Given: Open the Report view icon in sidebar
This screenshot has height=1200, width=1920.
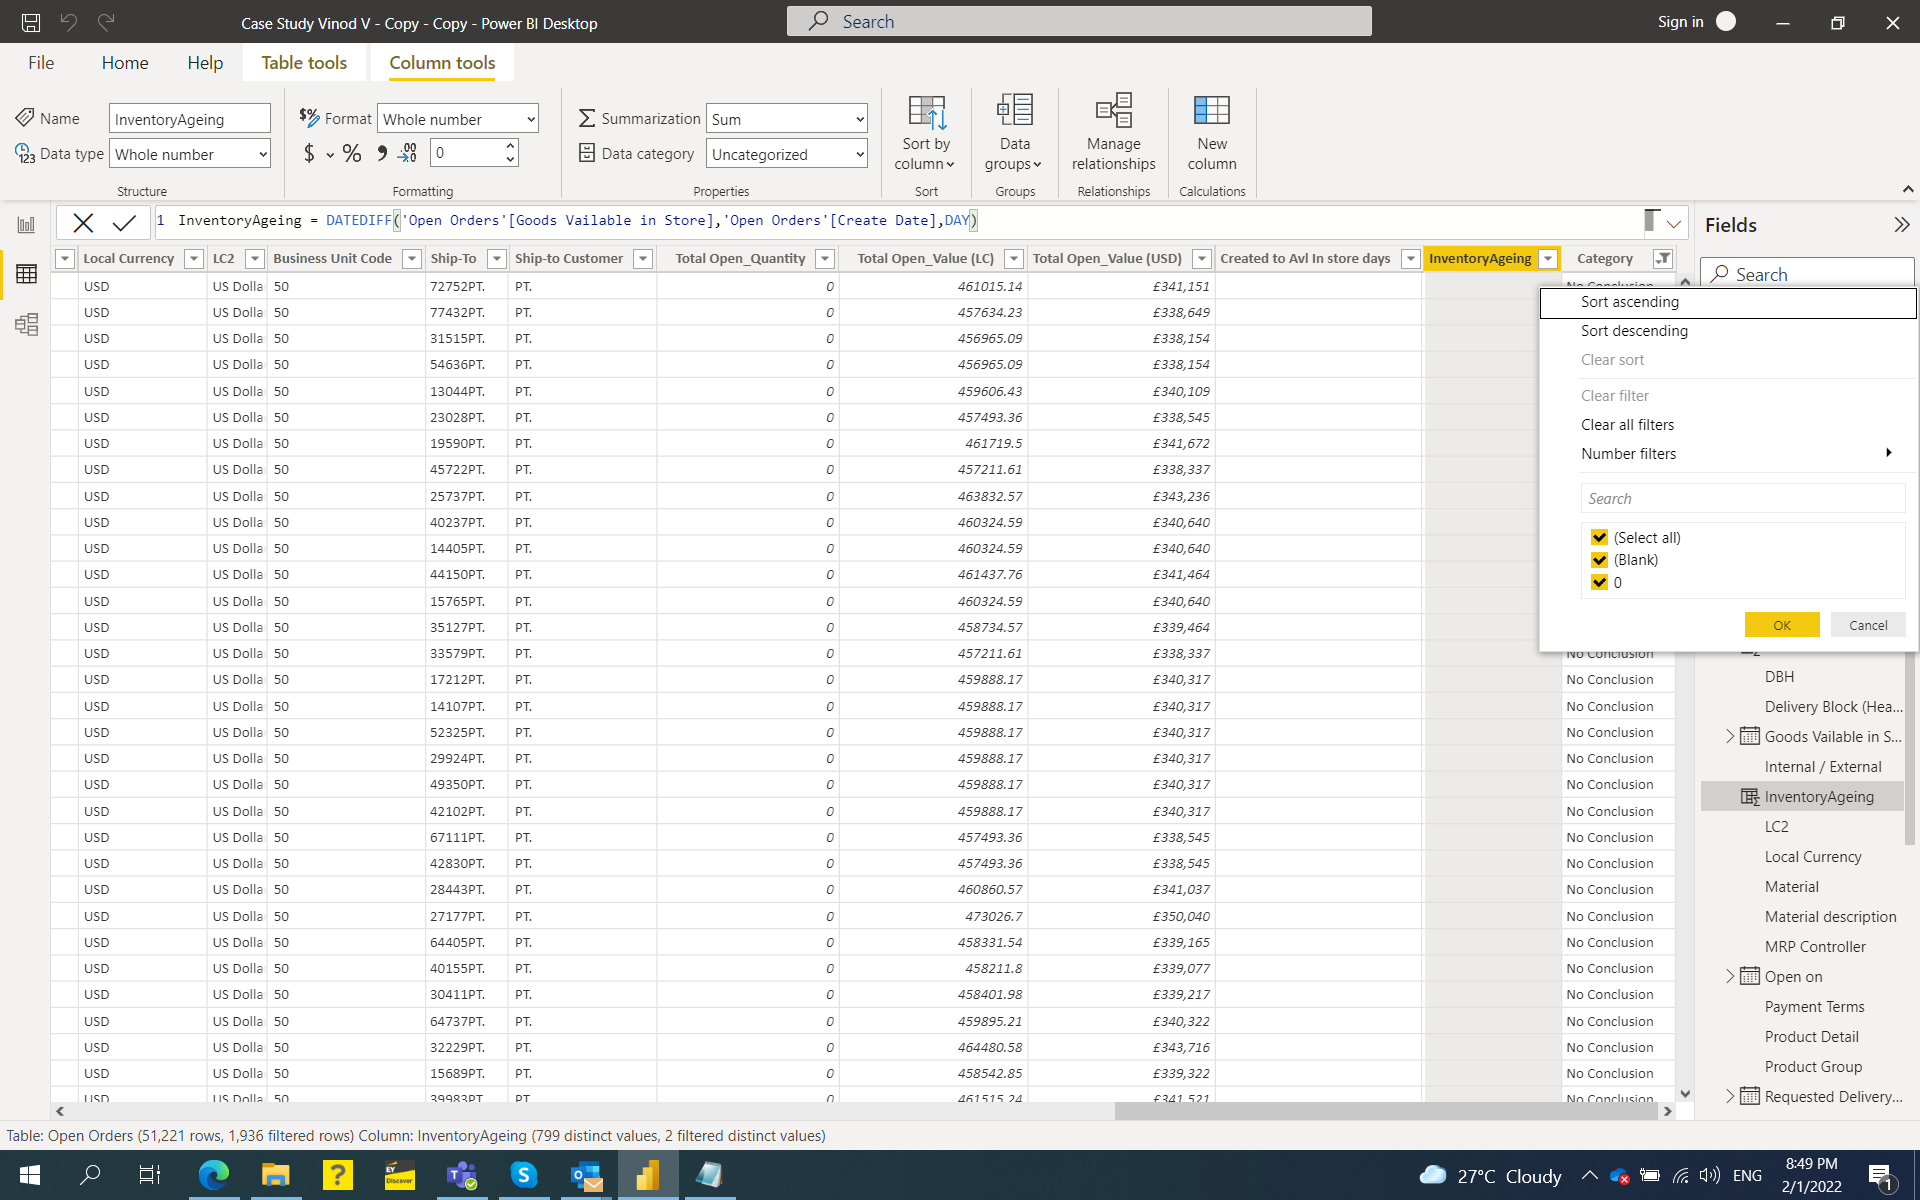Looking at the screenshot, I should 26,224.
